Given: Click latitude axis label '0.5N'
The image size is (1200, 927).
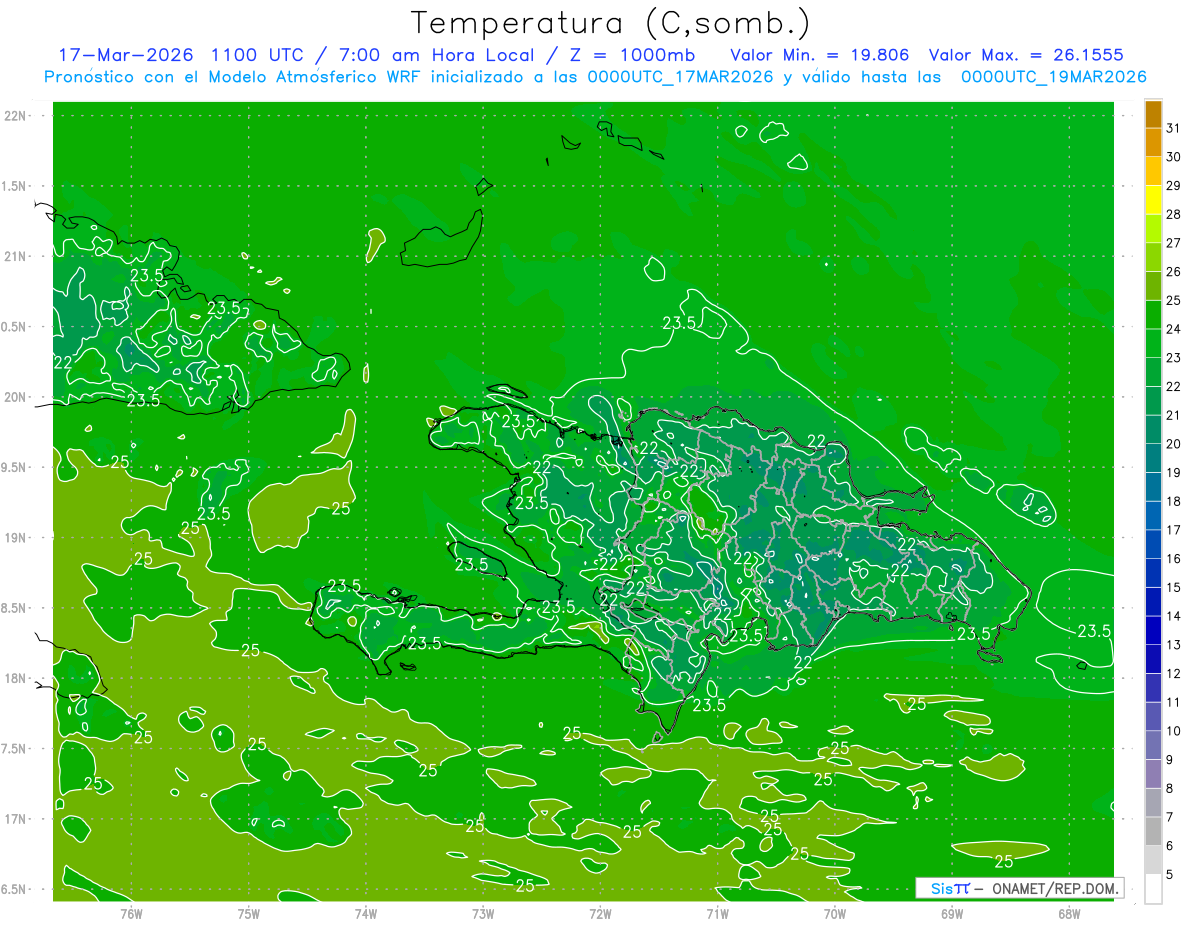Looking at the screenshot, I should pos(15,327).
